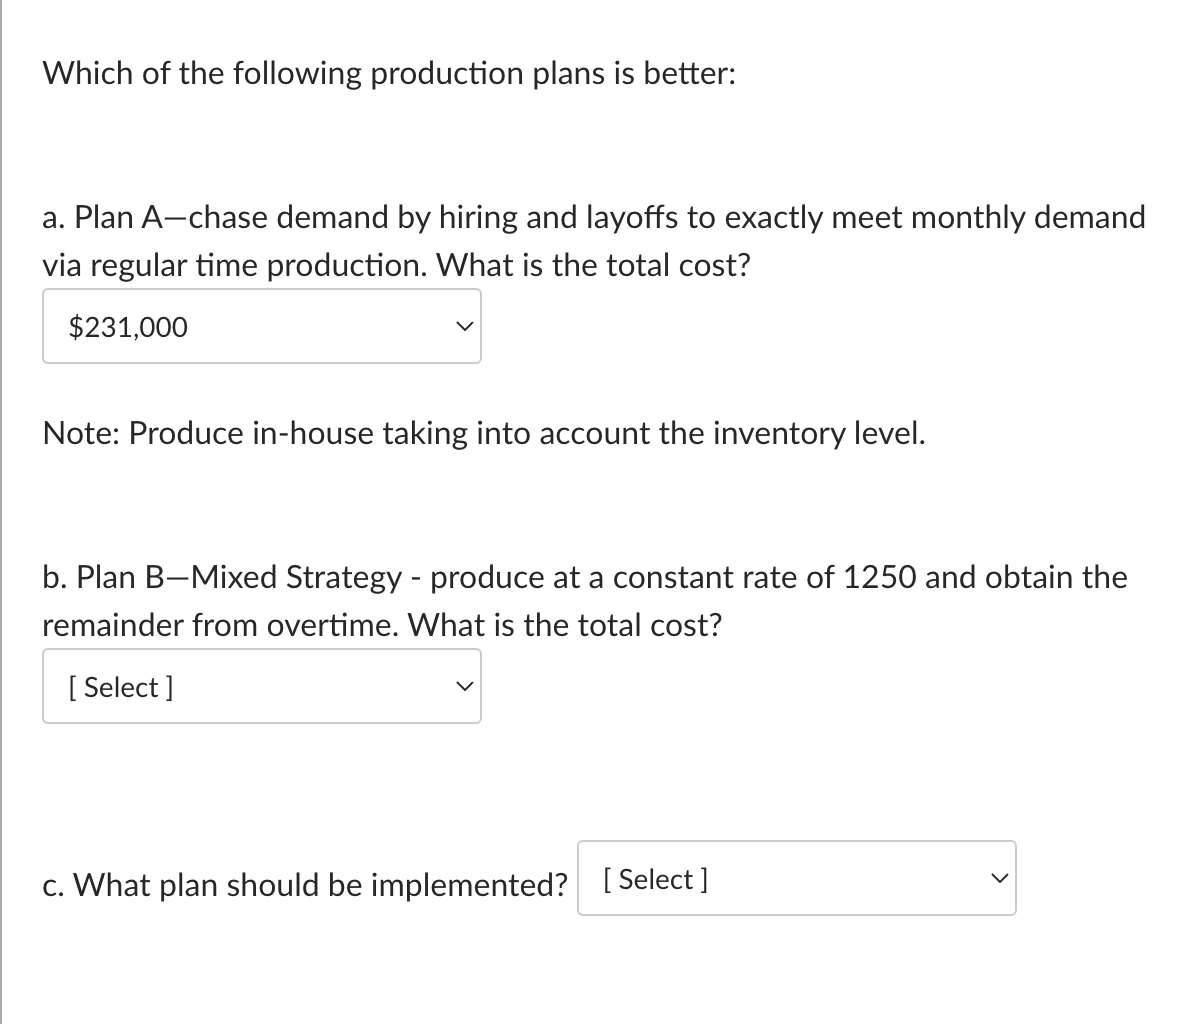The width and height of the screenshot is (1194, 1024).
Task: Click the 'Note: Produce in-house' text
Action: point(484,433)
